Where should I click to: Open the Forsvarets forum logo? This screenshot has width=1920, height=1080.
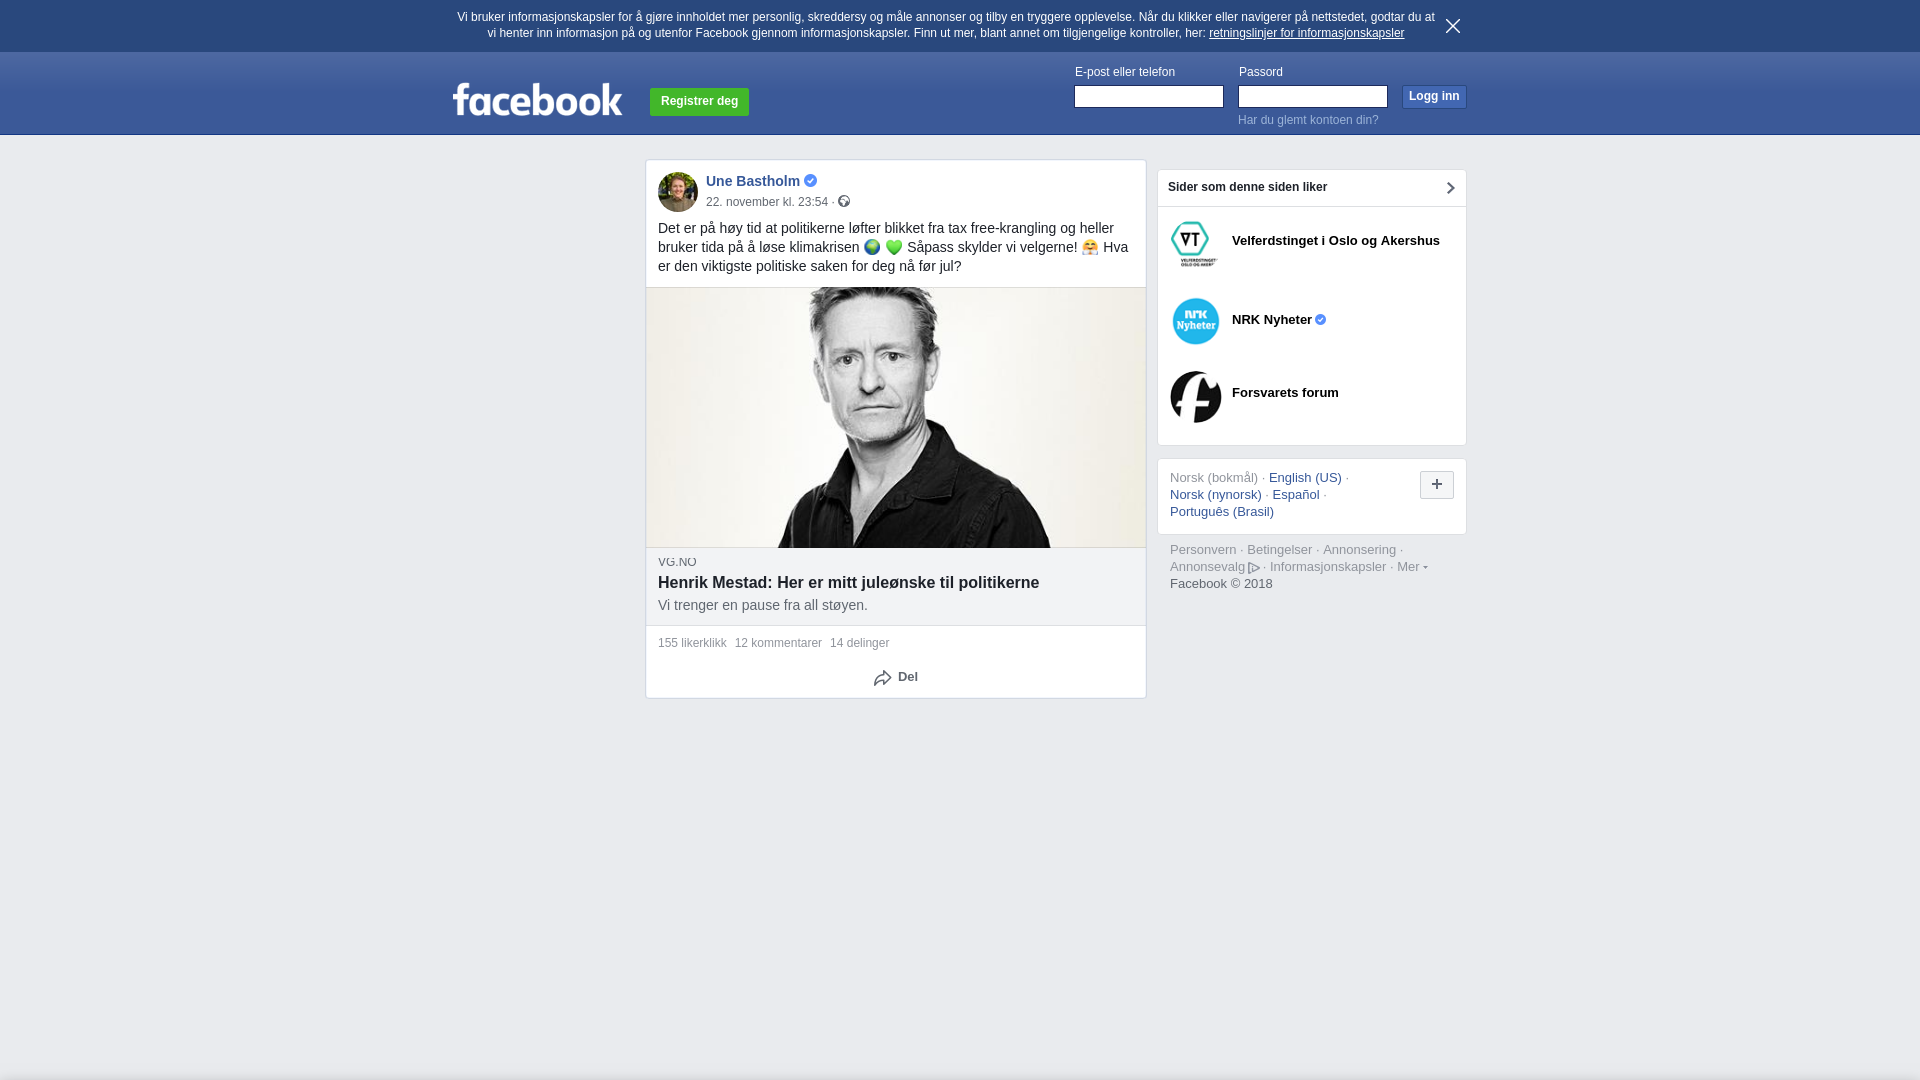coord(1196,397)
